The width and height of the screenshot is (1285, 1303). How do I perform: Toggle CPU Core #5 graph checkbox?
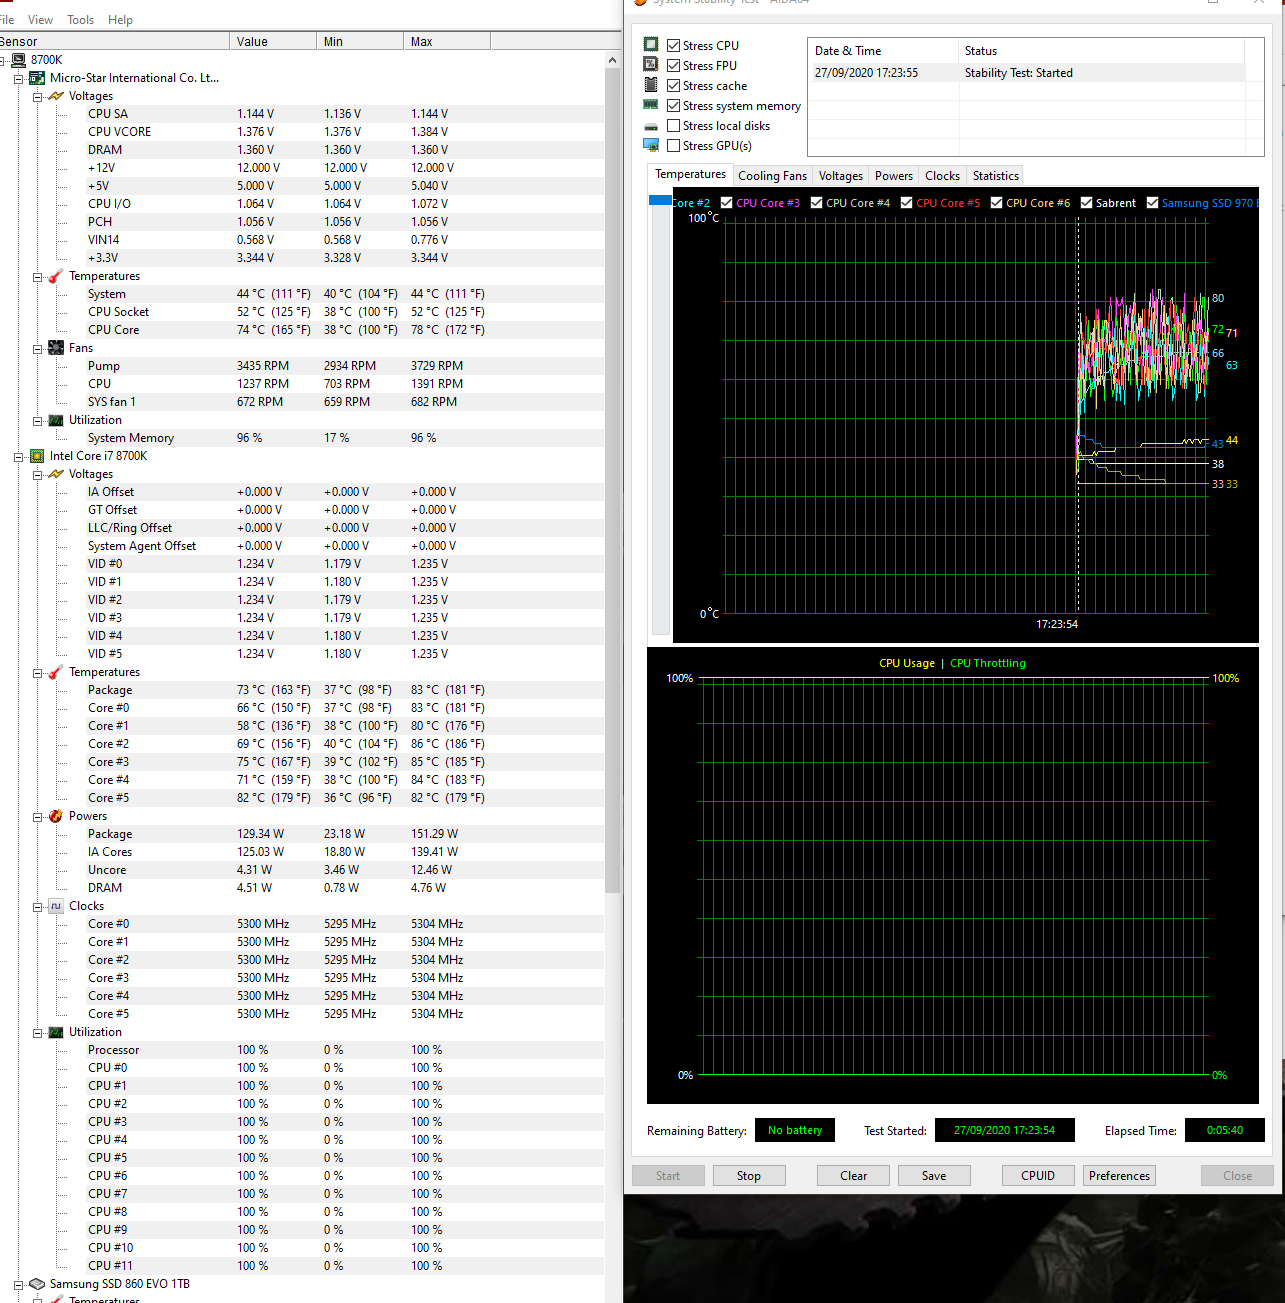coord(907,203)
